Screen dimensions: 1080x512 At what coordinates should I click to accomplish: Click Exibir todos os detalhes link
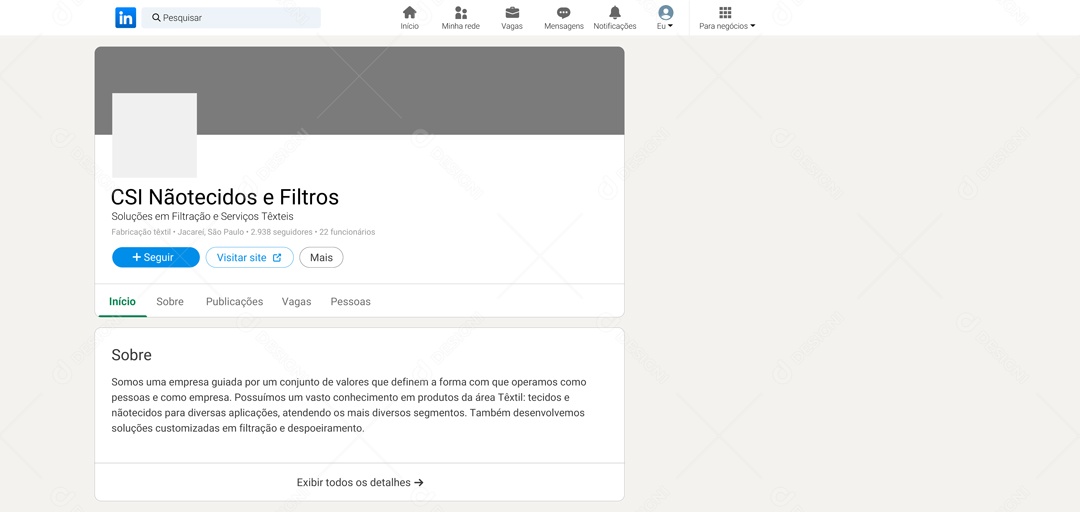(x=360, y=482)
